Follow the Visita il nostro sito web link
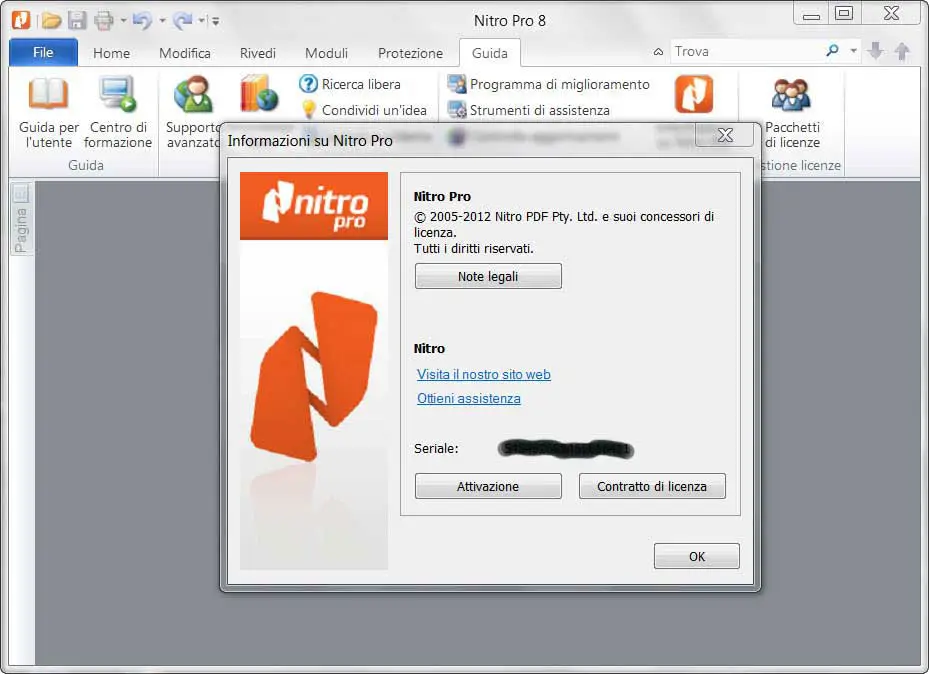Image resolution: width=929 pixels, height=674 pixels. click(483, 374)
